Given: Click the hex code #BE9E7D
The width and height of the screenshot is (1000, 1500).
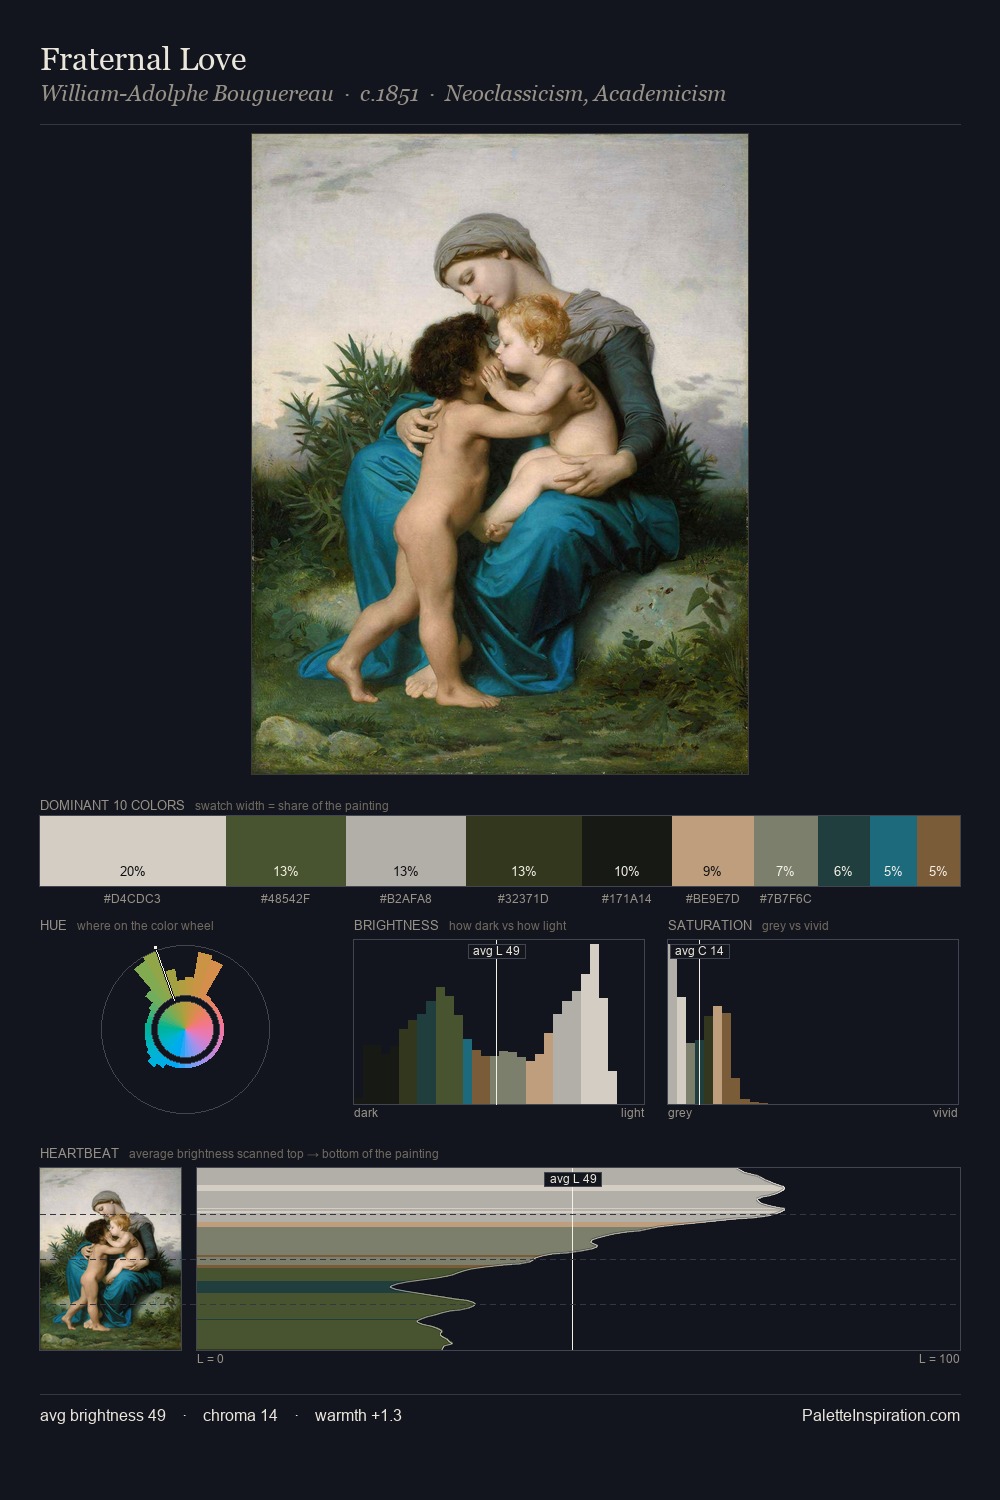Looking at the screenshot, I should tap(712, 899).
